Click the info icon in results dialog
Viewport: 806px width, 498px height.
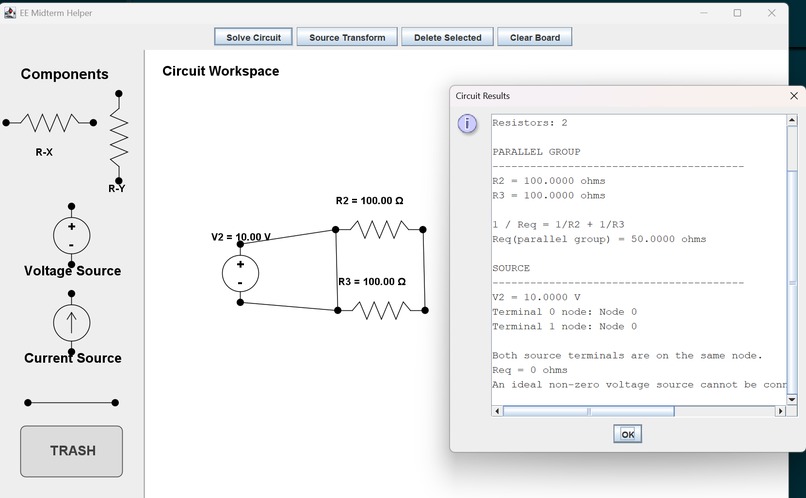pyautogui.click(x=467, y=124)
